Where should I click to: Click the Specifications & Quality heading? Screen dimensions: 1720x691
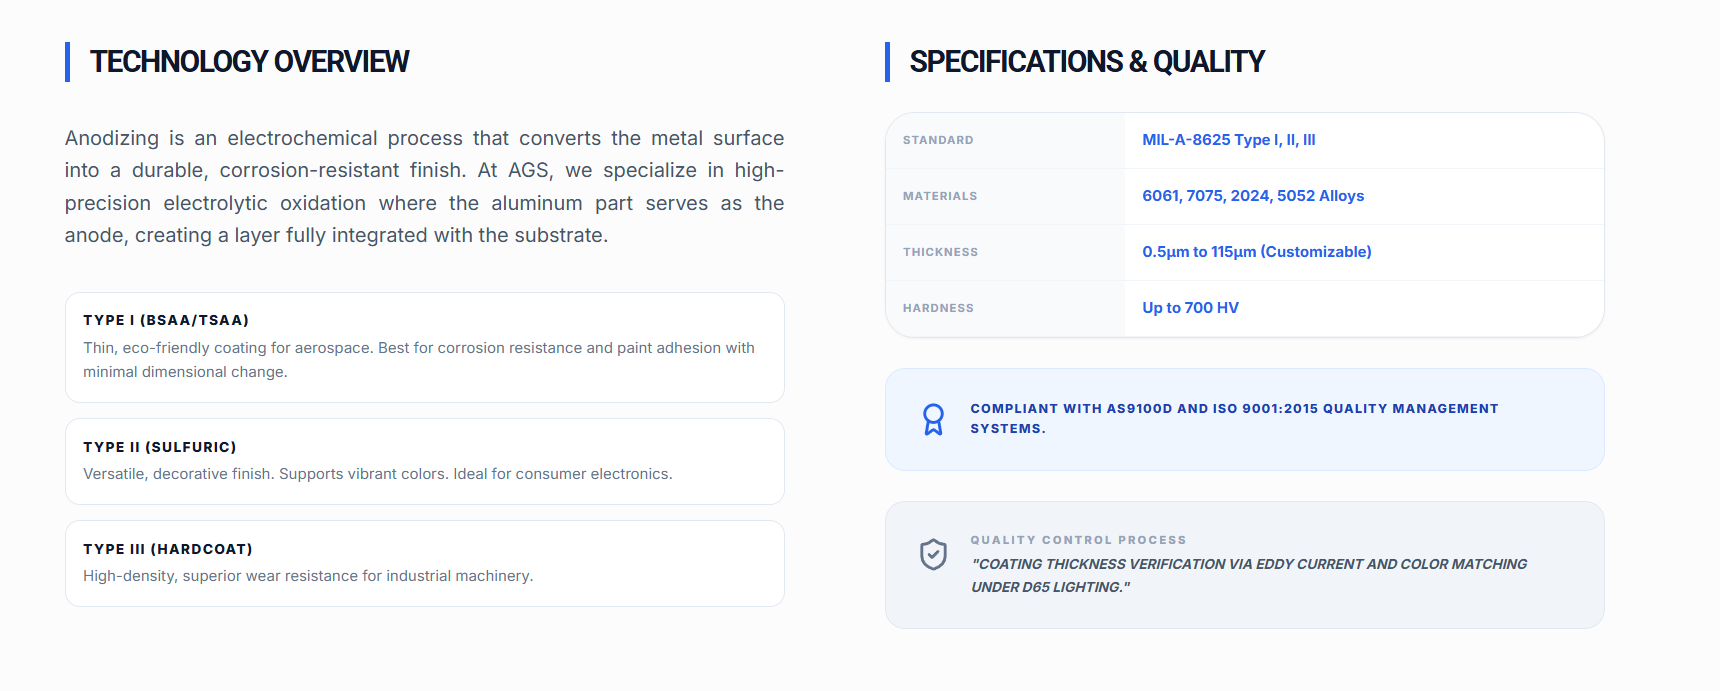click(1087, 62)
